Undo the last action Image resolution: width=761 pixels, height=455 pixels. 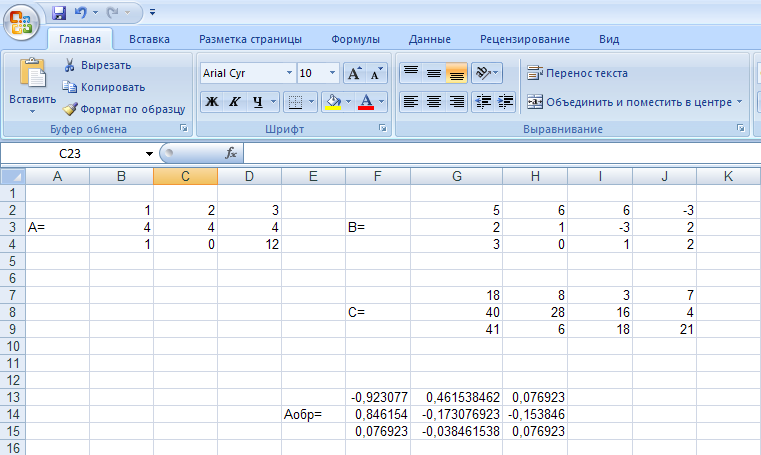pos(81,13)
